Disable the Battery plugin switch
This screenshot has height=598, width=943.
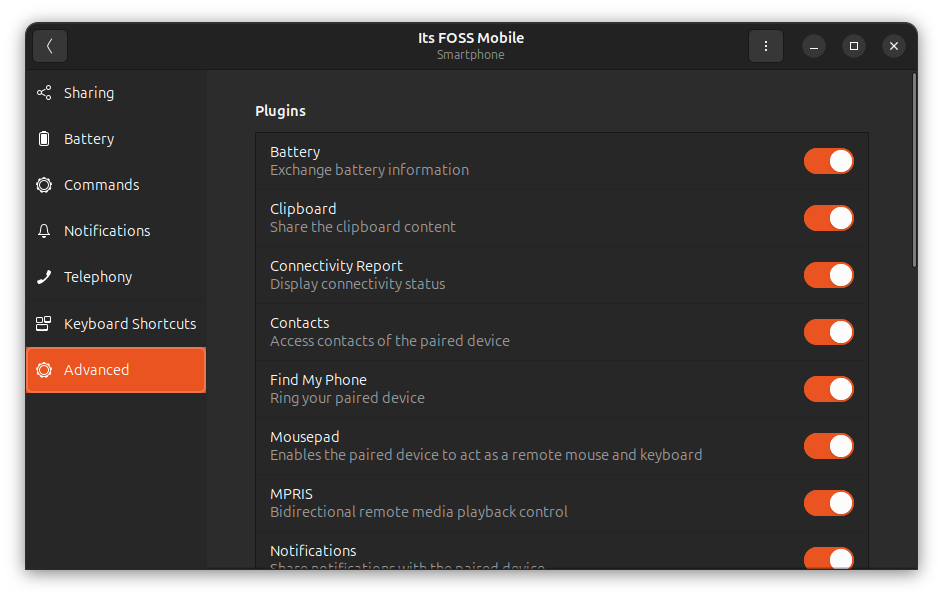coord(828,161)
